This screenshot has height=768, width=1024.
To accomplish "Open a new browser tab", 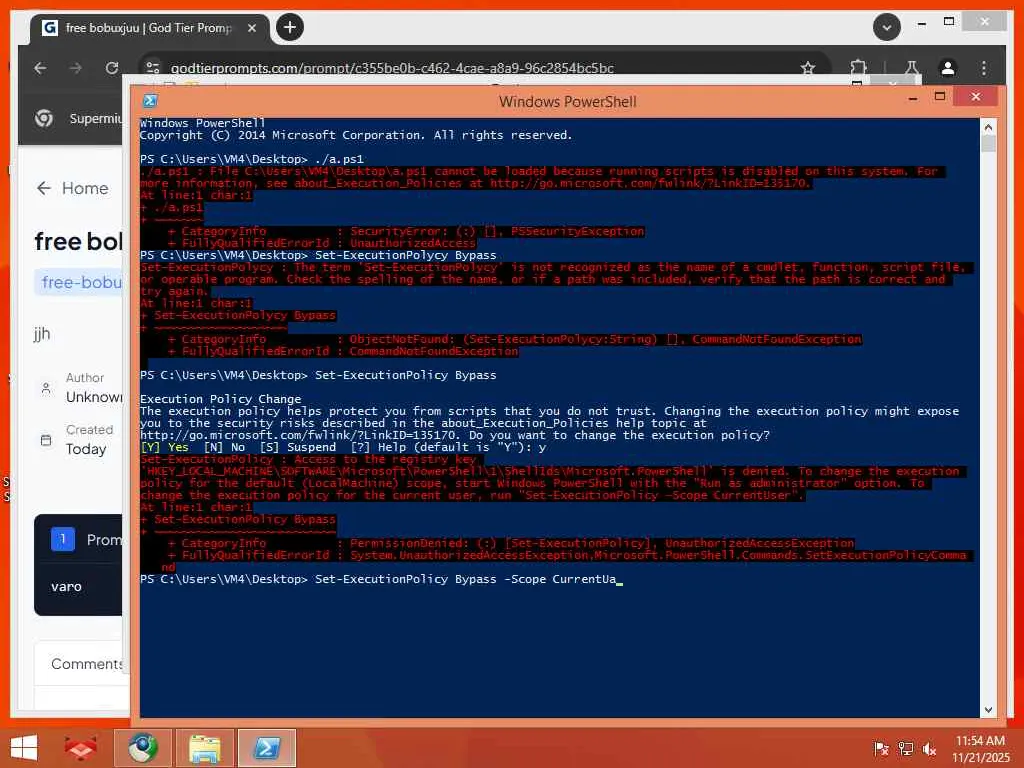I will (x=290, y=27).
